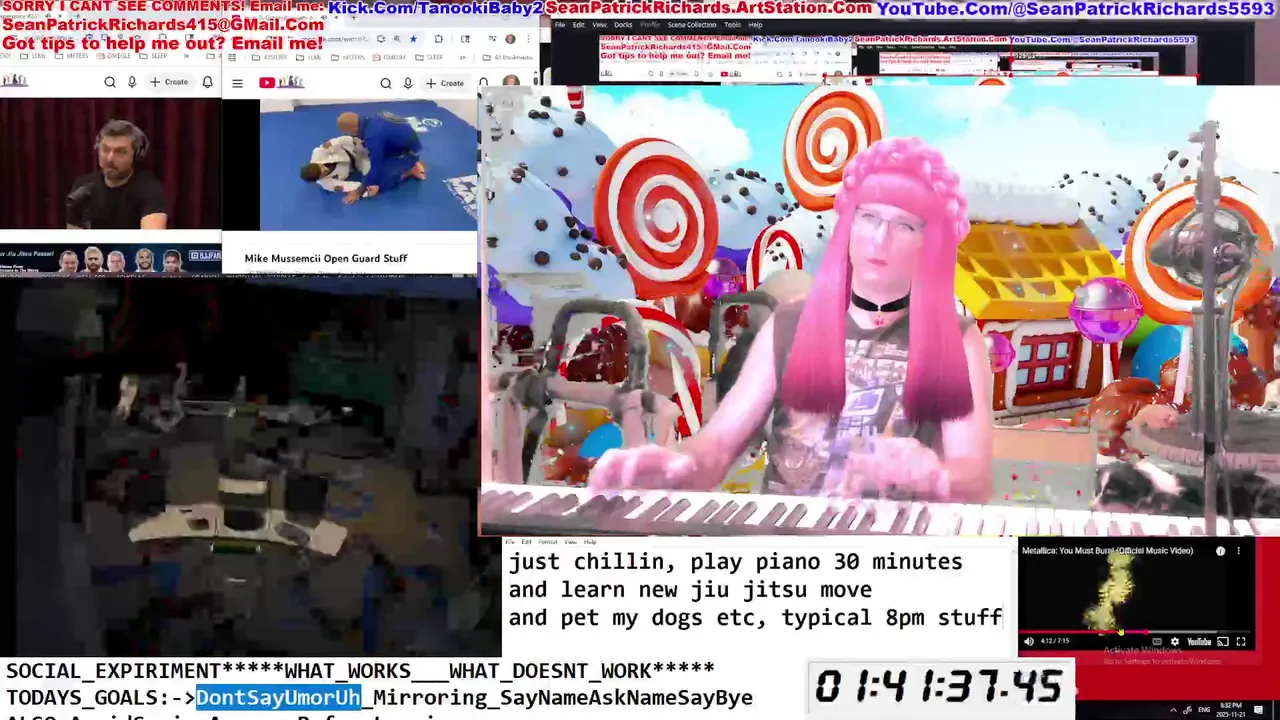Image resolution: width=1280 pixels, height=720 pixels.
Task: Cast the Metallica video to a device
Action: click(x=1223, y=641)
